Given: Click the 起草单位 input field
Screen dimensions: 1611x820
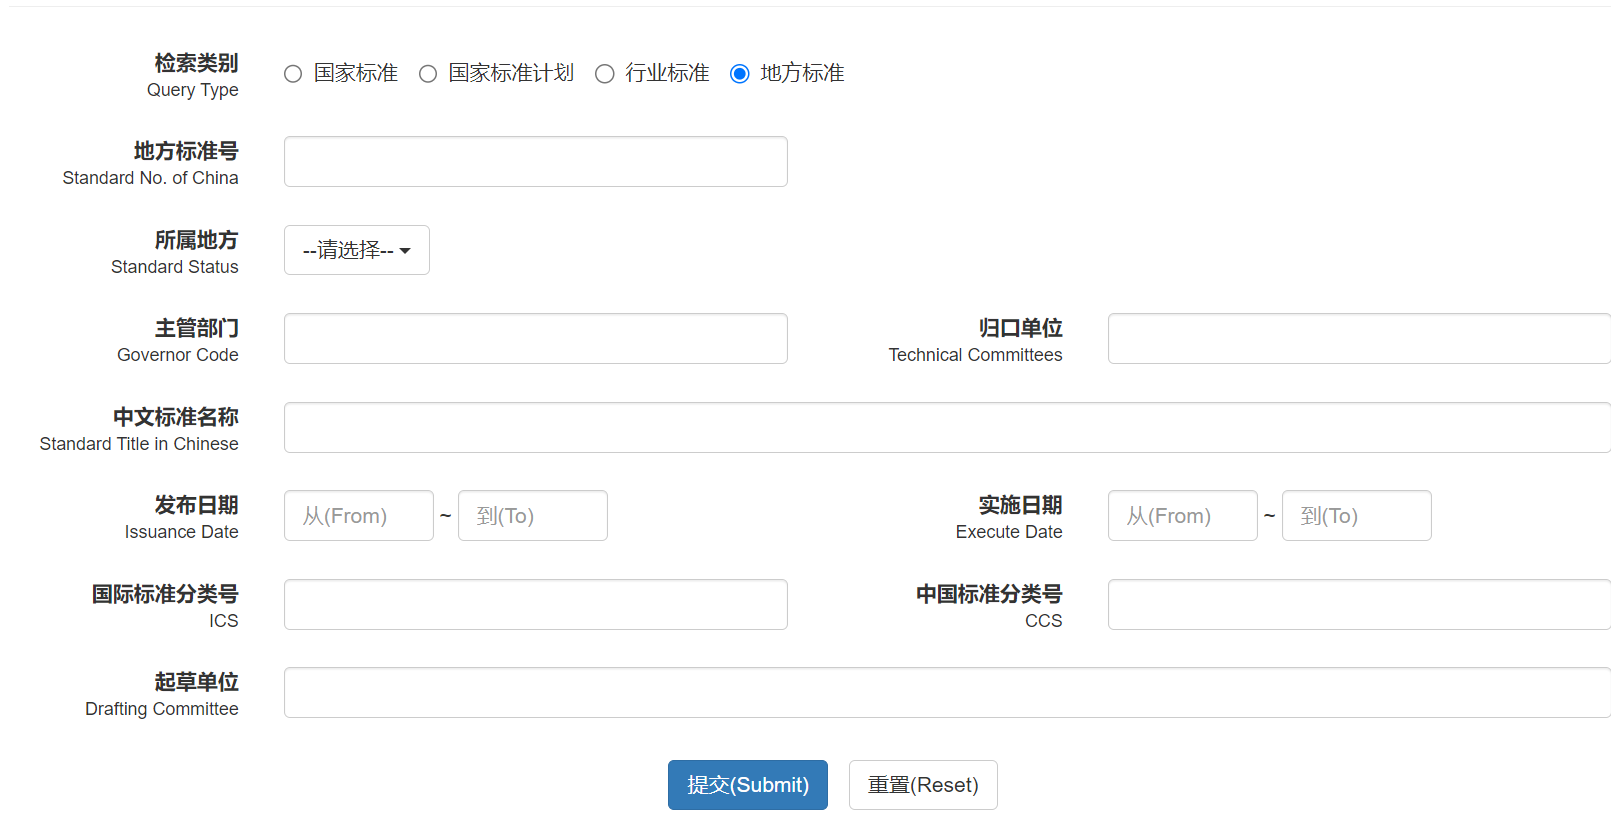Looking at the screenshot, I should (x=946, y=693).
